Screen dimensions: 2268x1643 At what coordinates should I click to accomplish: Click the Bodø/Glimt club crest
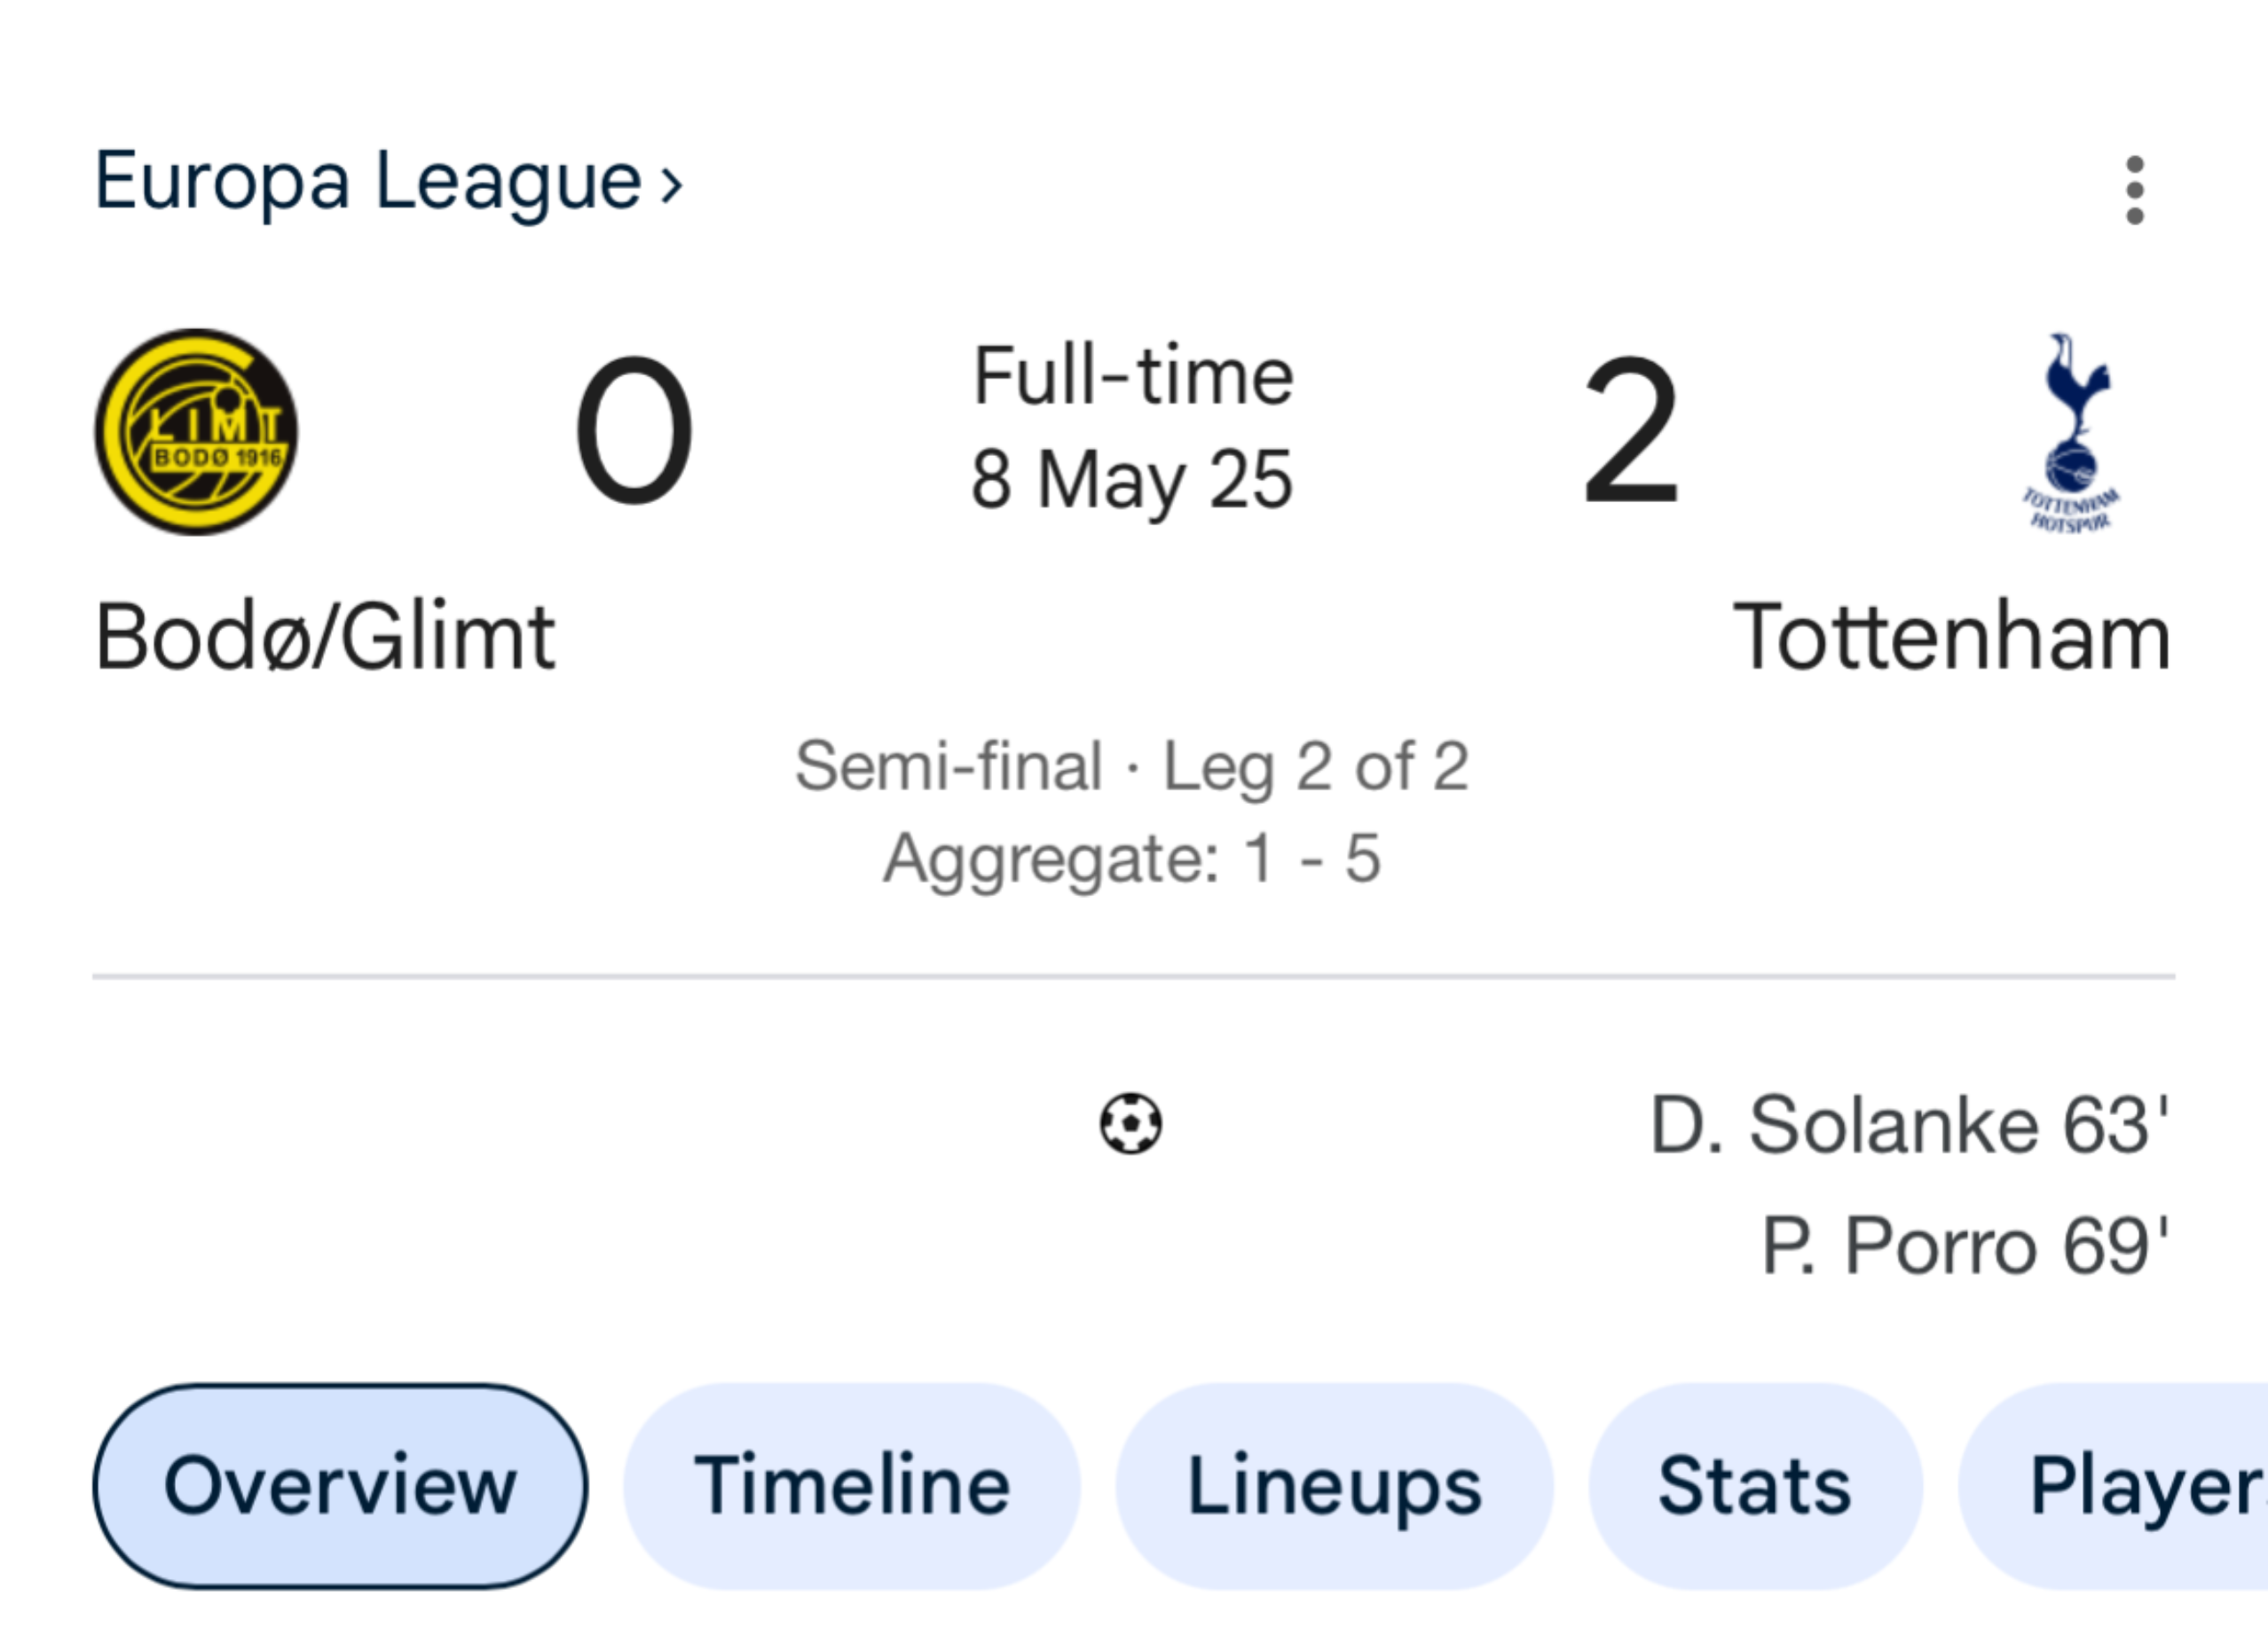[196, 432]
